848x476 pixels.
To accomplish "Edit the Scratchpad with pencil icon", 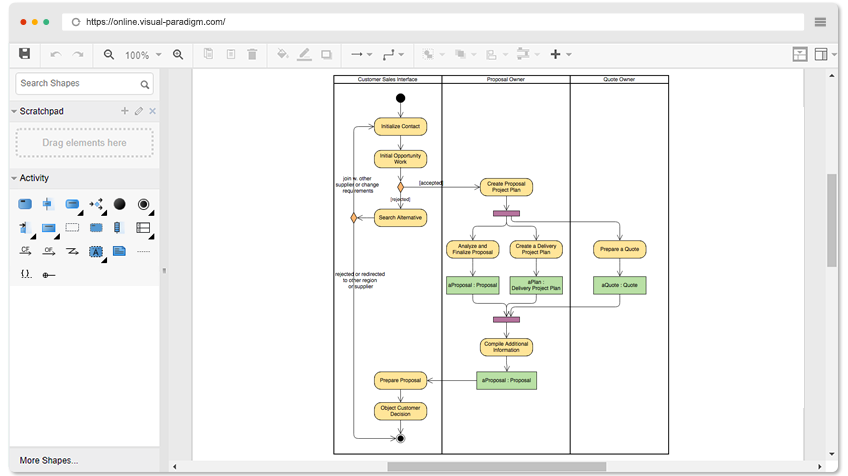I will click(138, 111).
